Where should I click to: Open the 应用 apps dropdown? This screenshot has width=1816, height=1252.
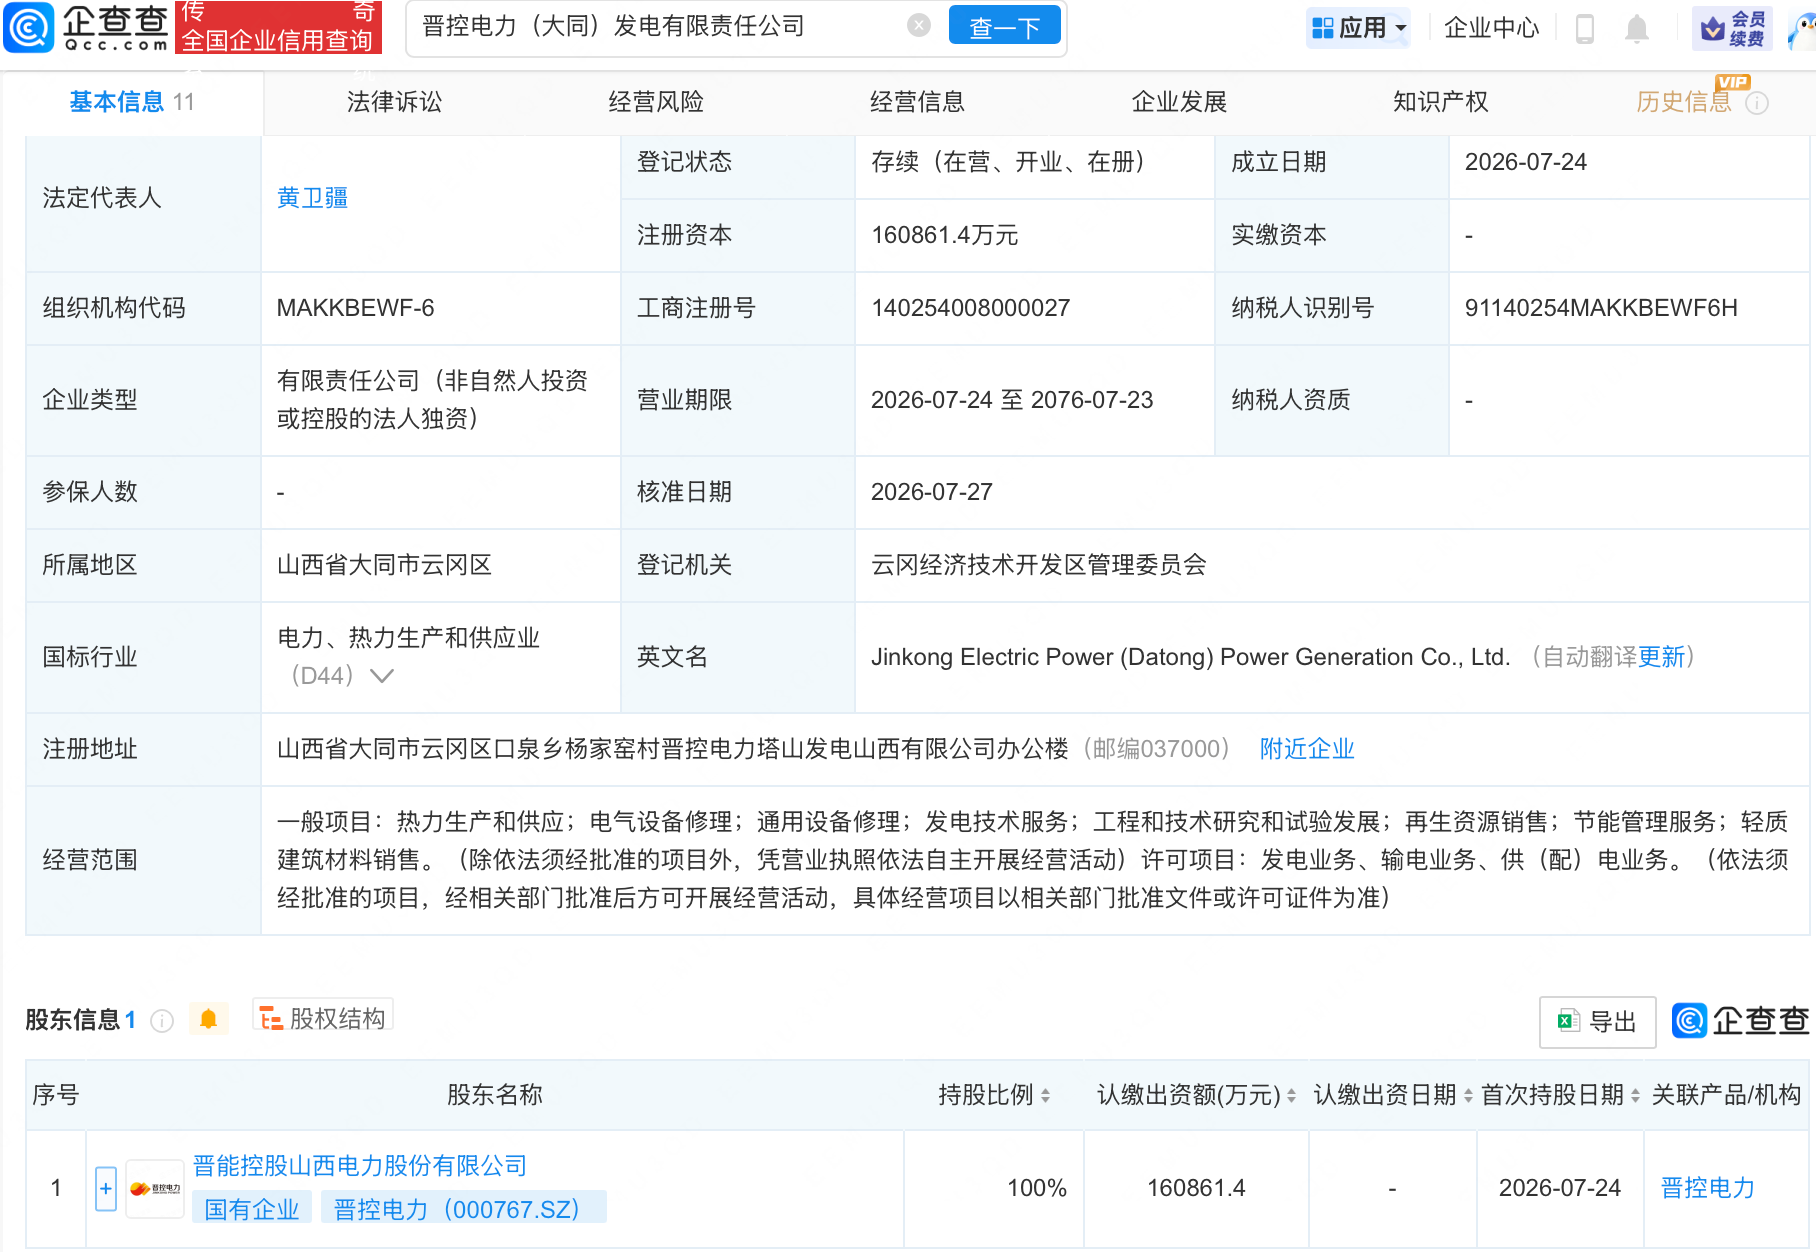[x=1360, y=28]
